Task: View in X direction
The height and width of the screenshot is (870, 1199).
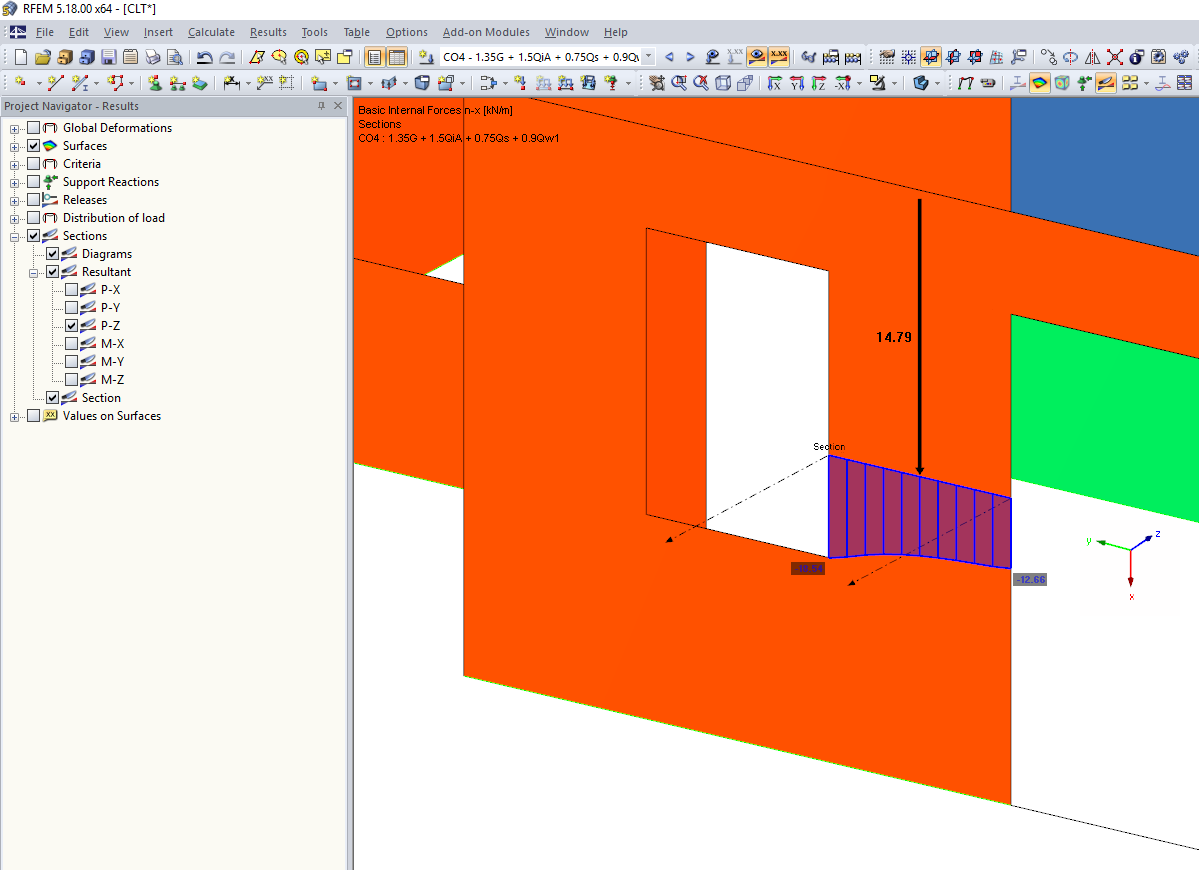Action: pyautogui.click(x=775, y=83)
